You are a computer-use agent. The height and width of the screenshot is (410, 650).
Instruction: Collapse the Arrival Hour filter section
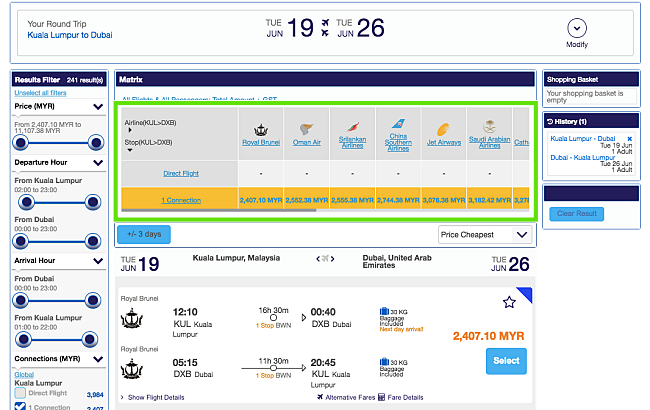click(98, 261)
